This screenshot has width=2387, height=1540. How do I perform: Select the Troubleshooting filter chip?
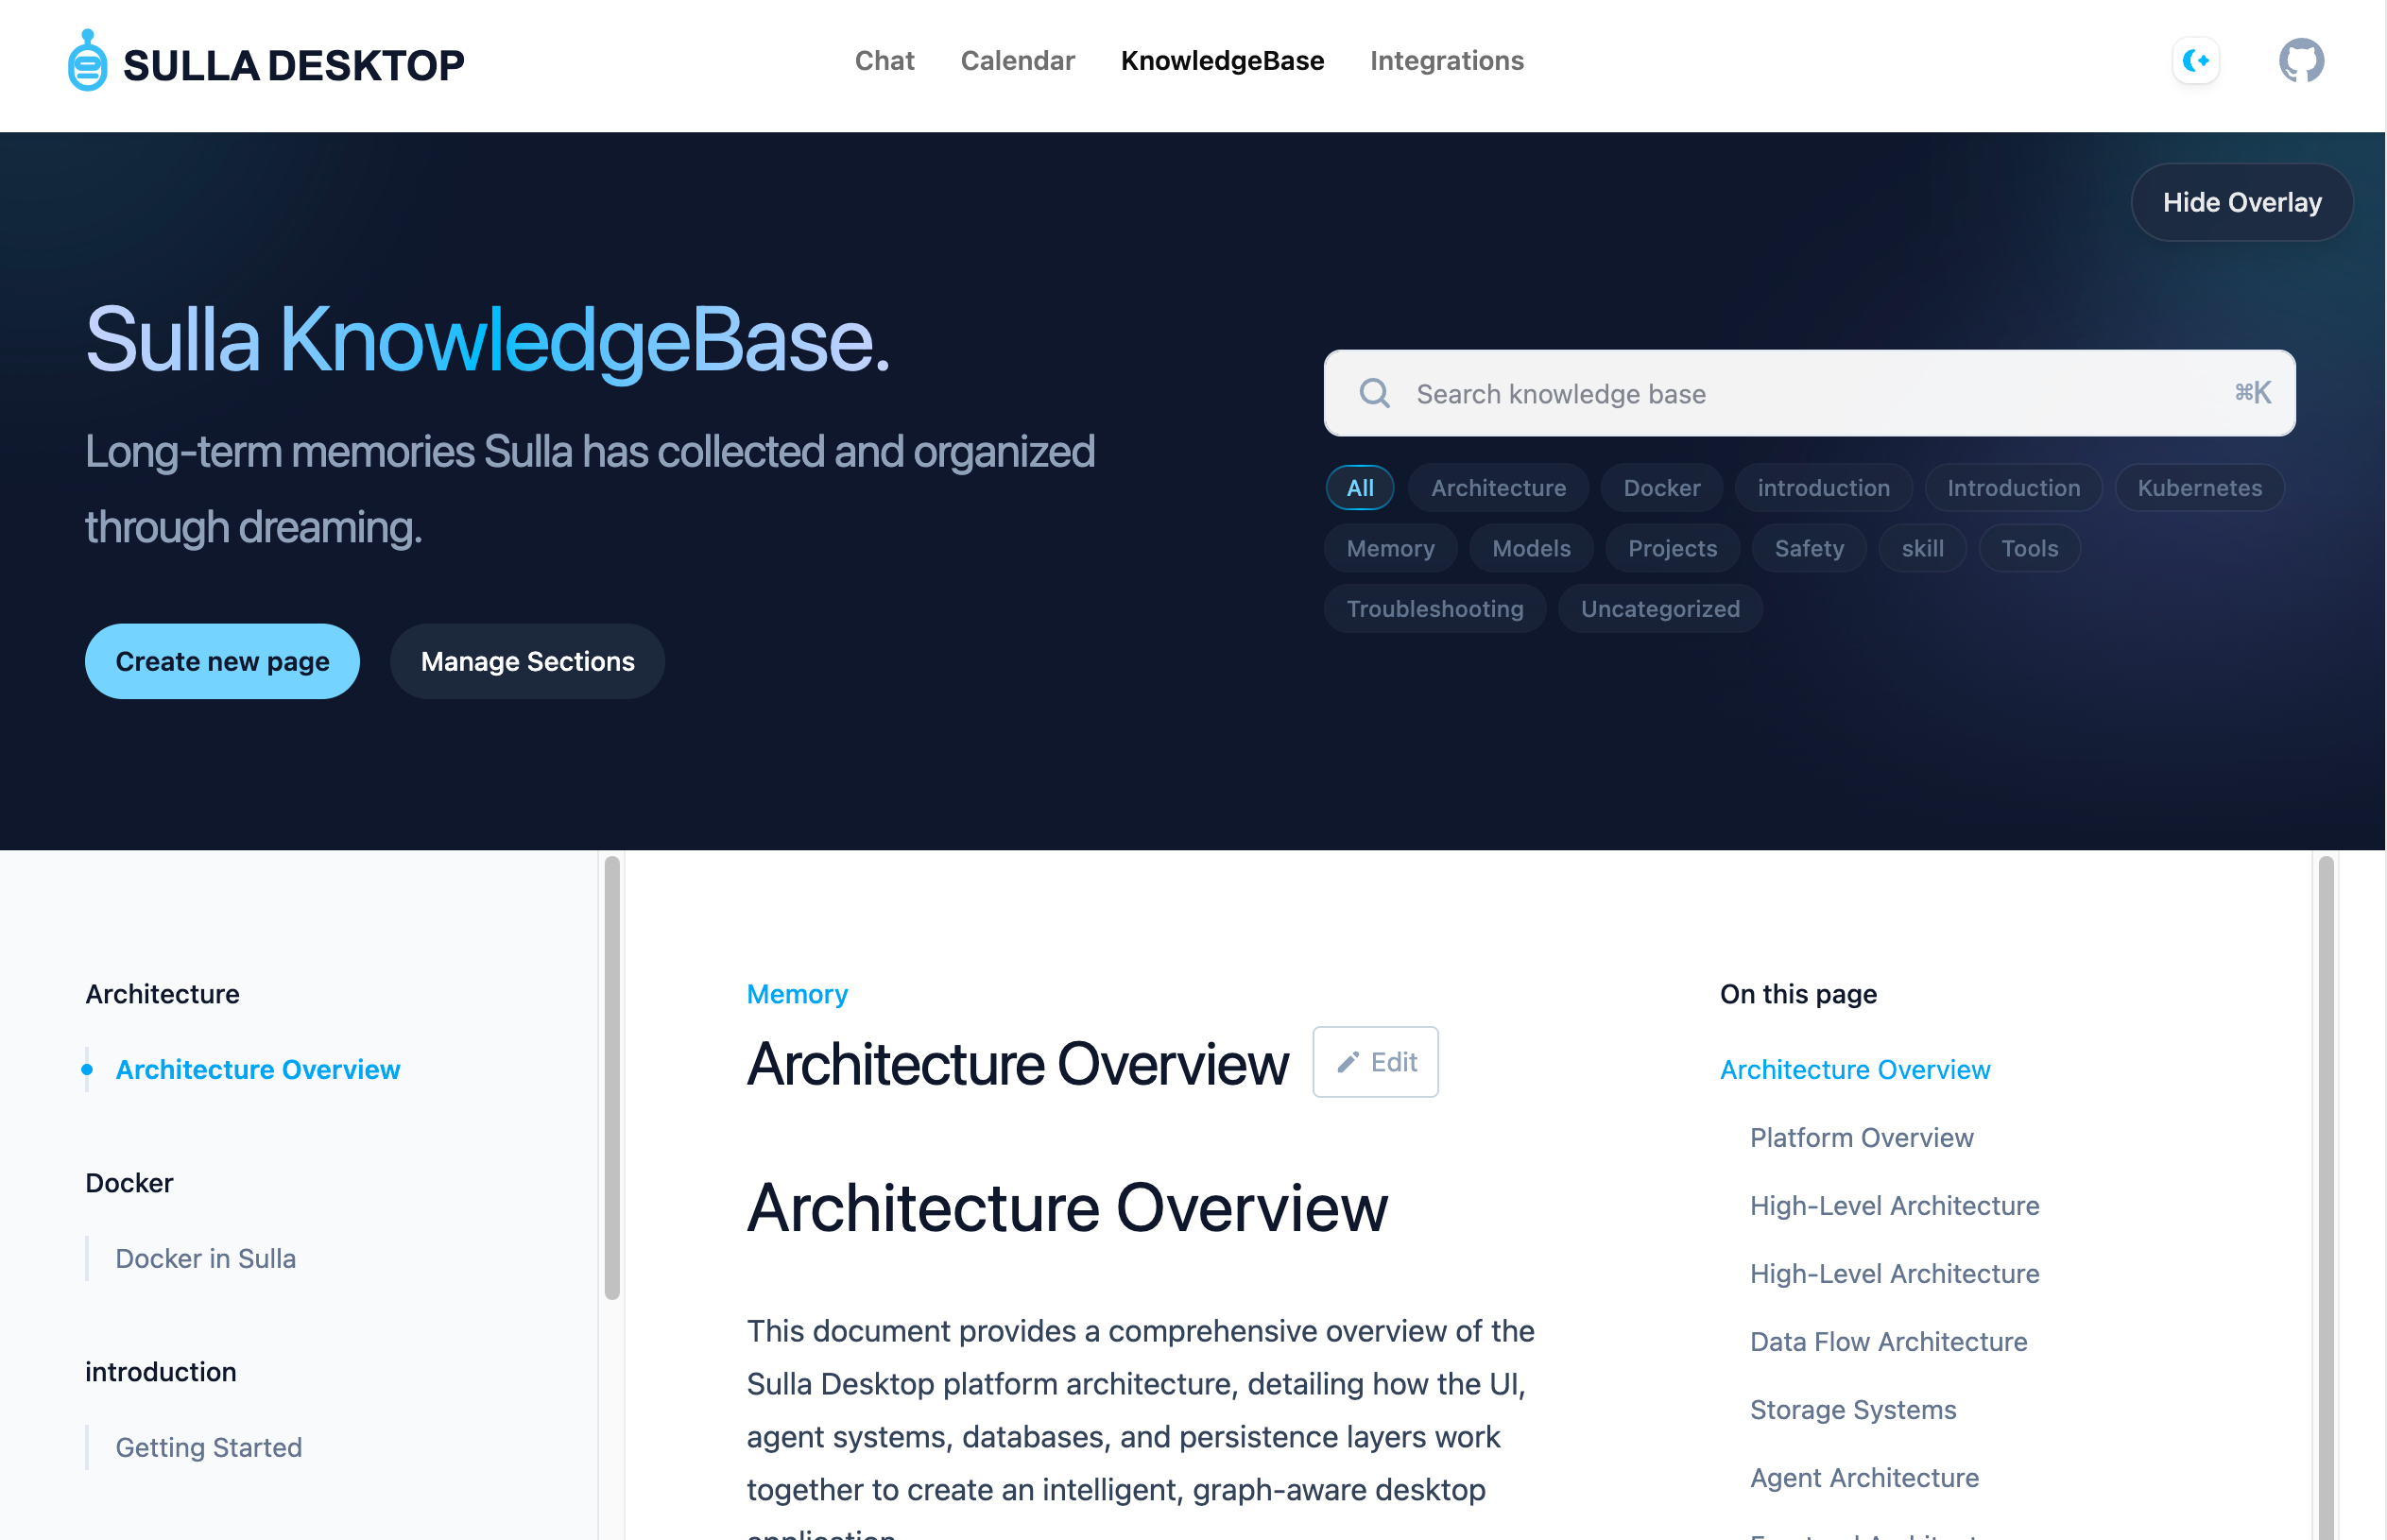1435,608
